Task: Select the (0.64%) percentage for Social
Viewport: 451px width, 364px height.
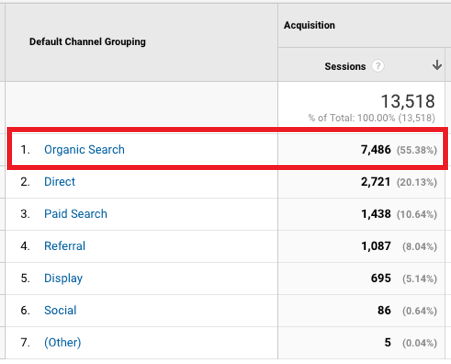Action: click(x=419, y=311)
